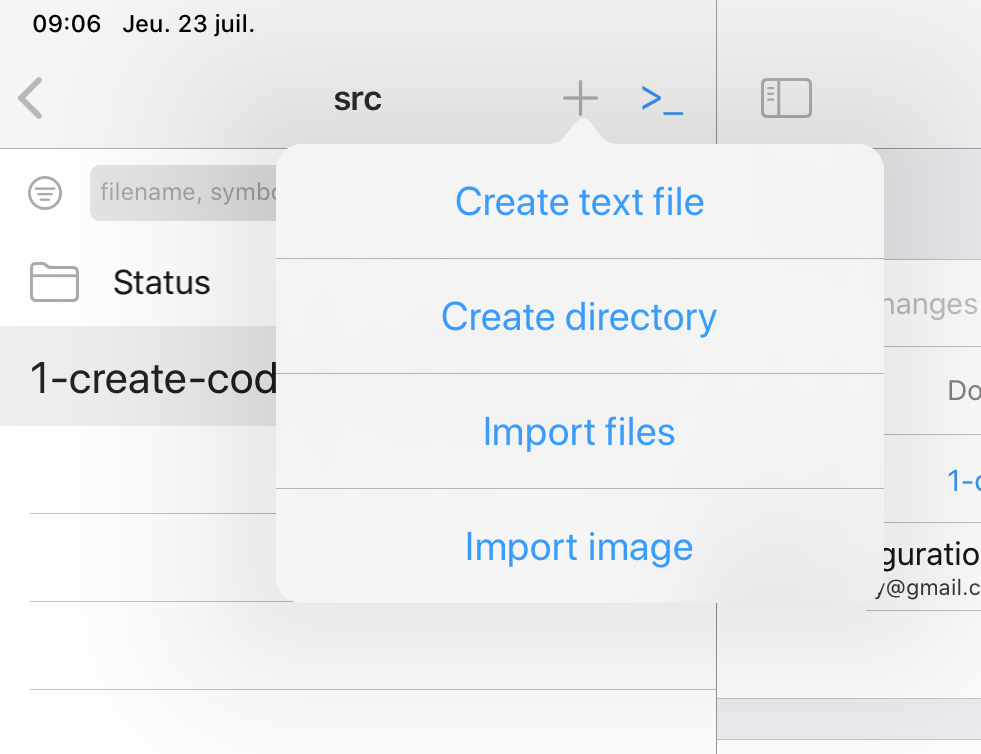Click the src folder title

(x=357, y=99)
